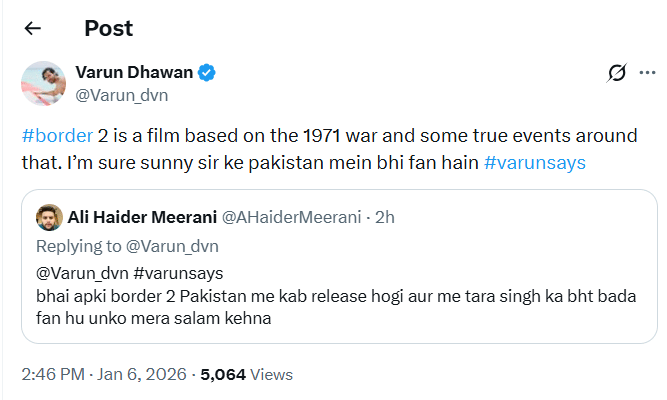Open the 5,064 Views count
This screenshot has height=400, width=667.
tap(247, 375)
